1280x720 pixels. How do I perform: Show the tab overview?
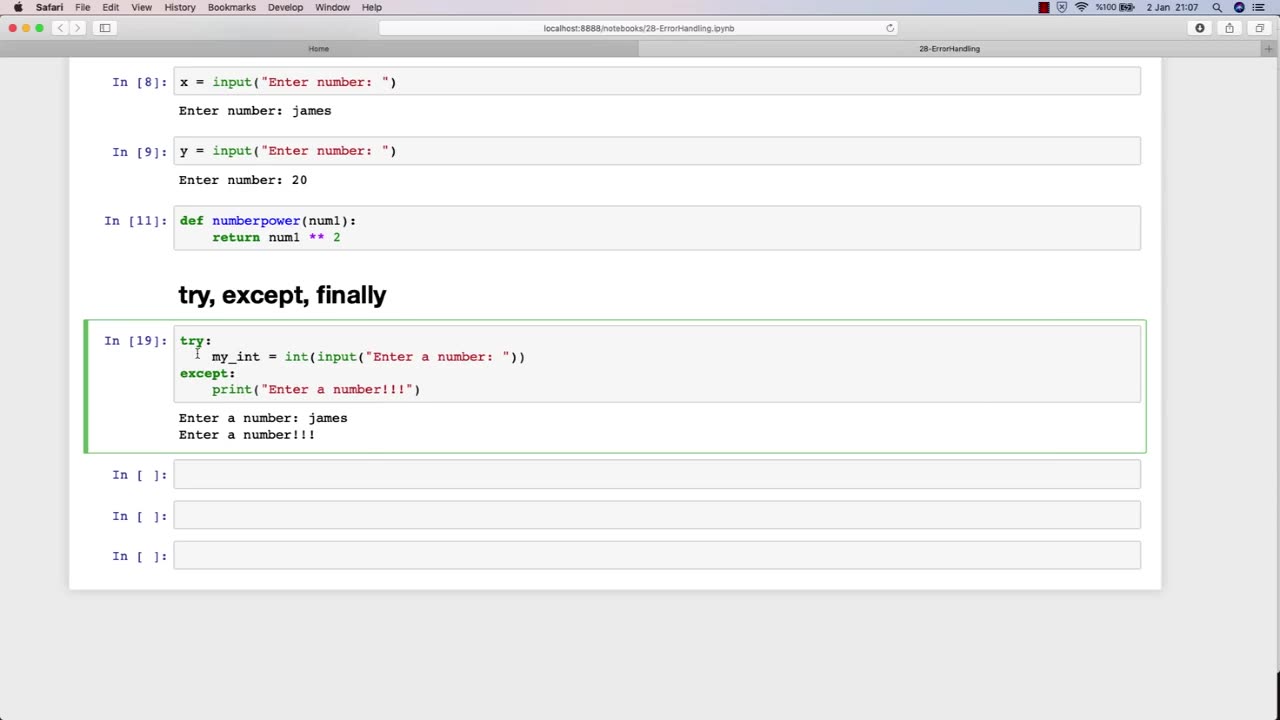[1260, 28]
